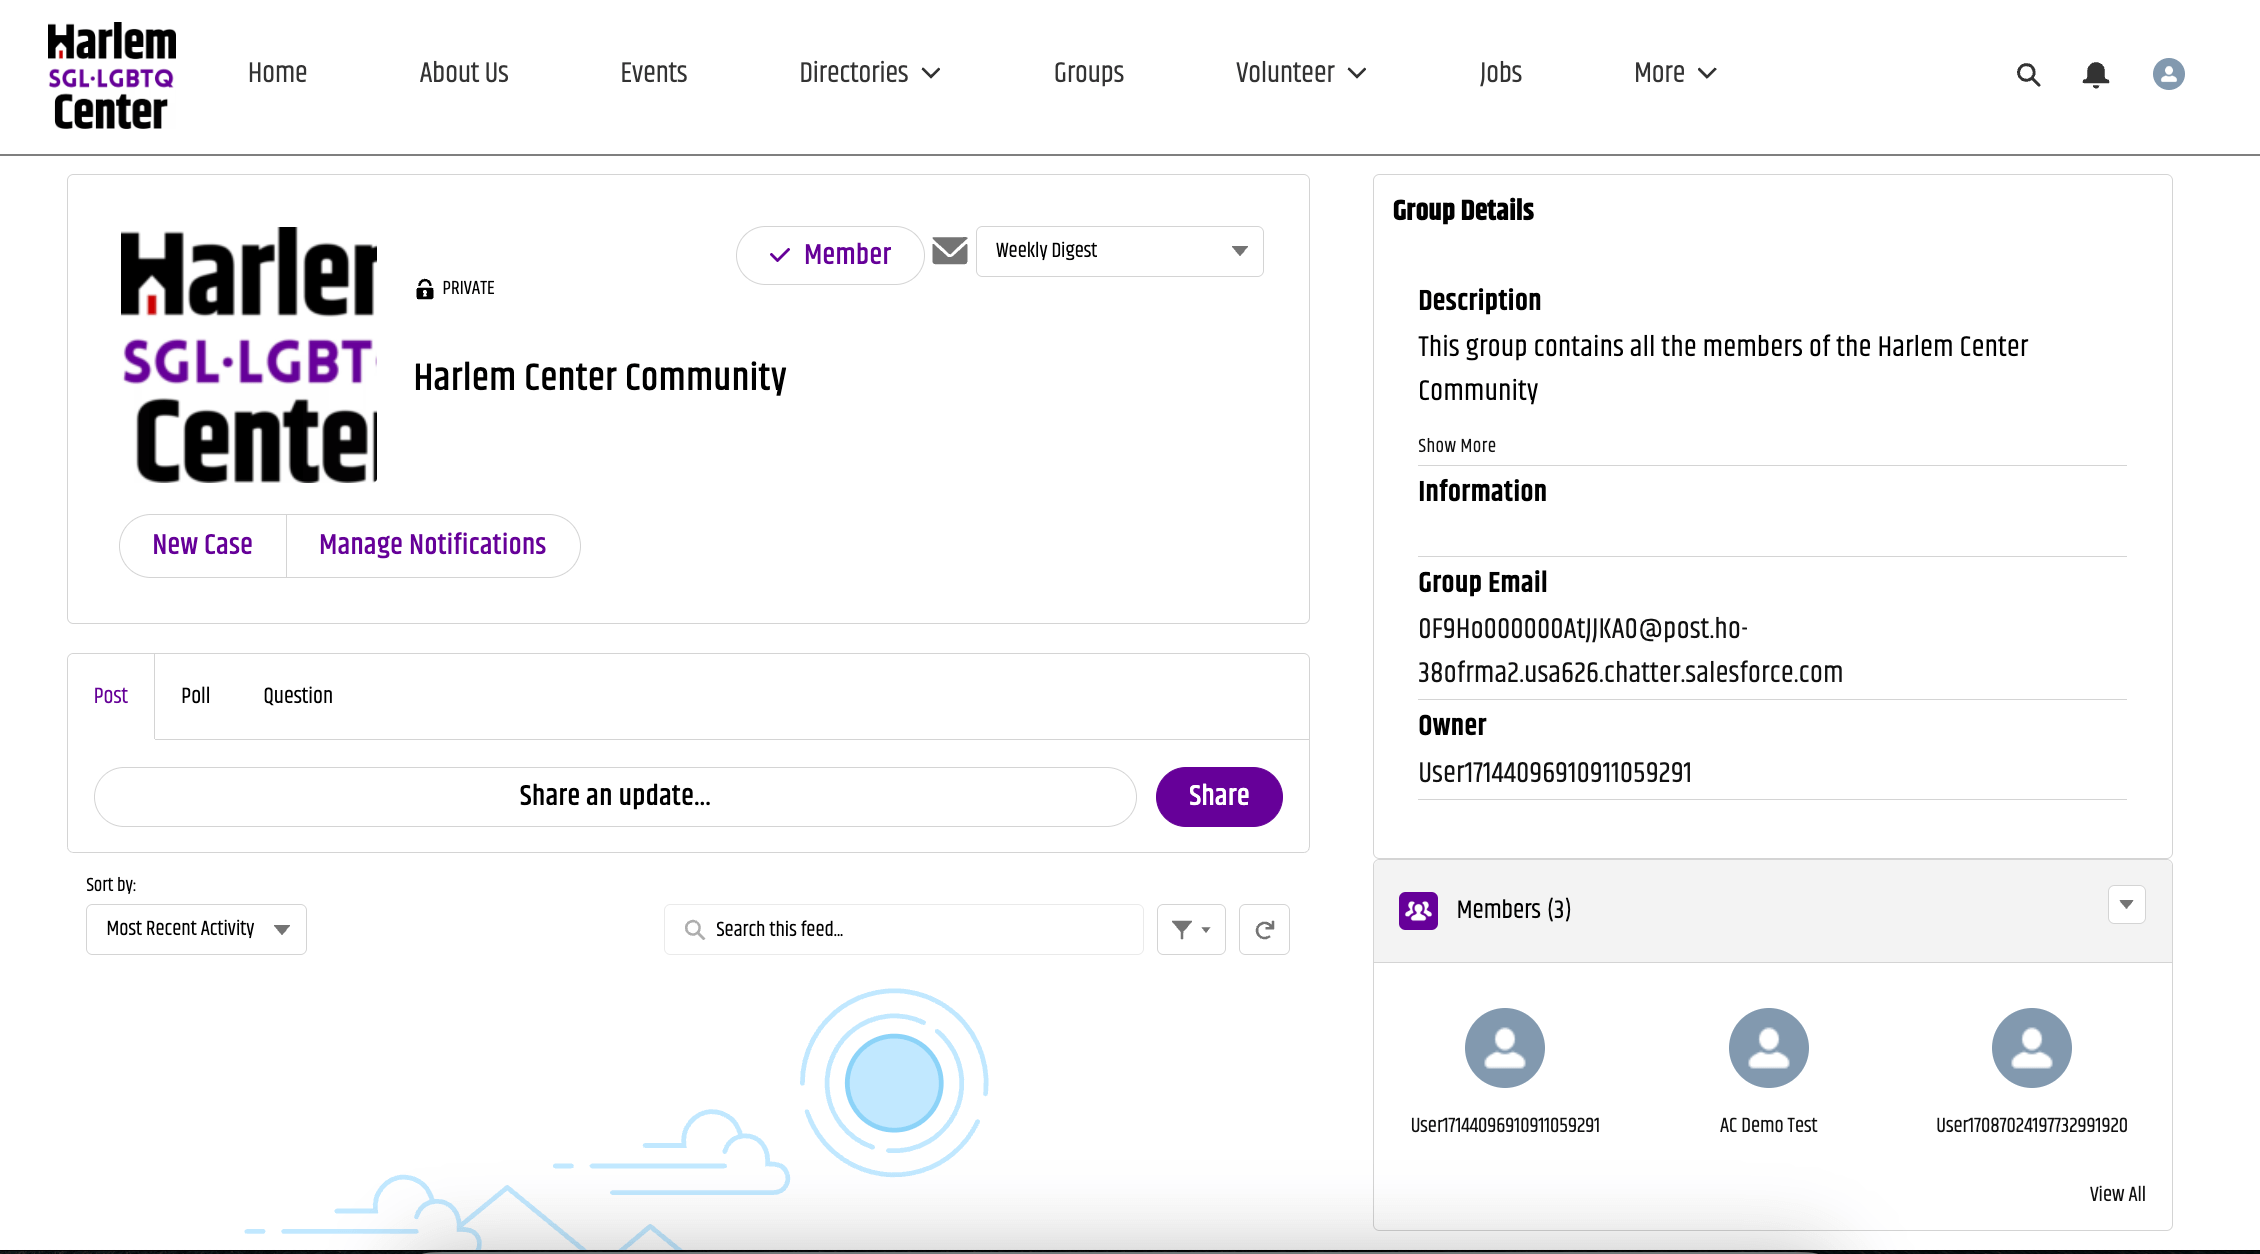Refresh the feed with the reload icon
The width and height of the screenshot is (2260, 1254).
[x=1264, y=930]
